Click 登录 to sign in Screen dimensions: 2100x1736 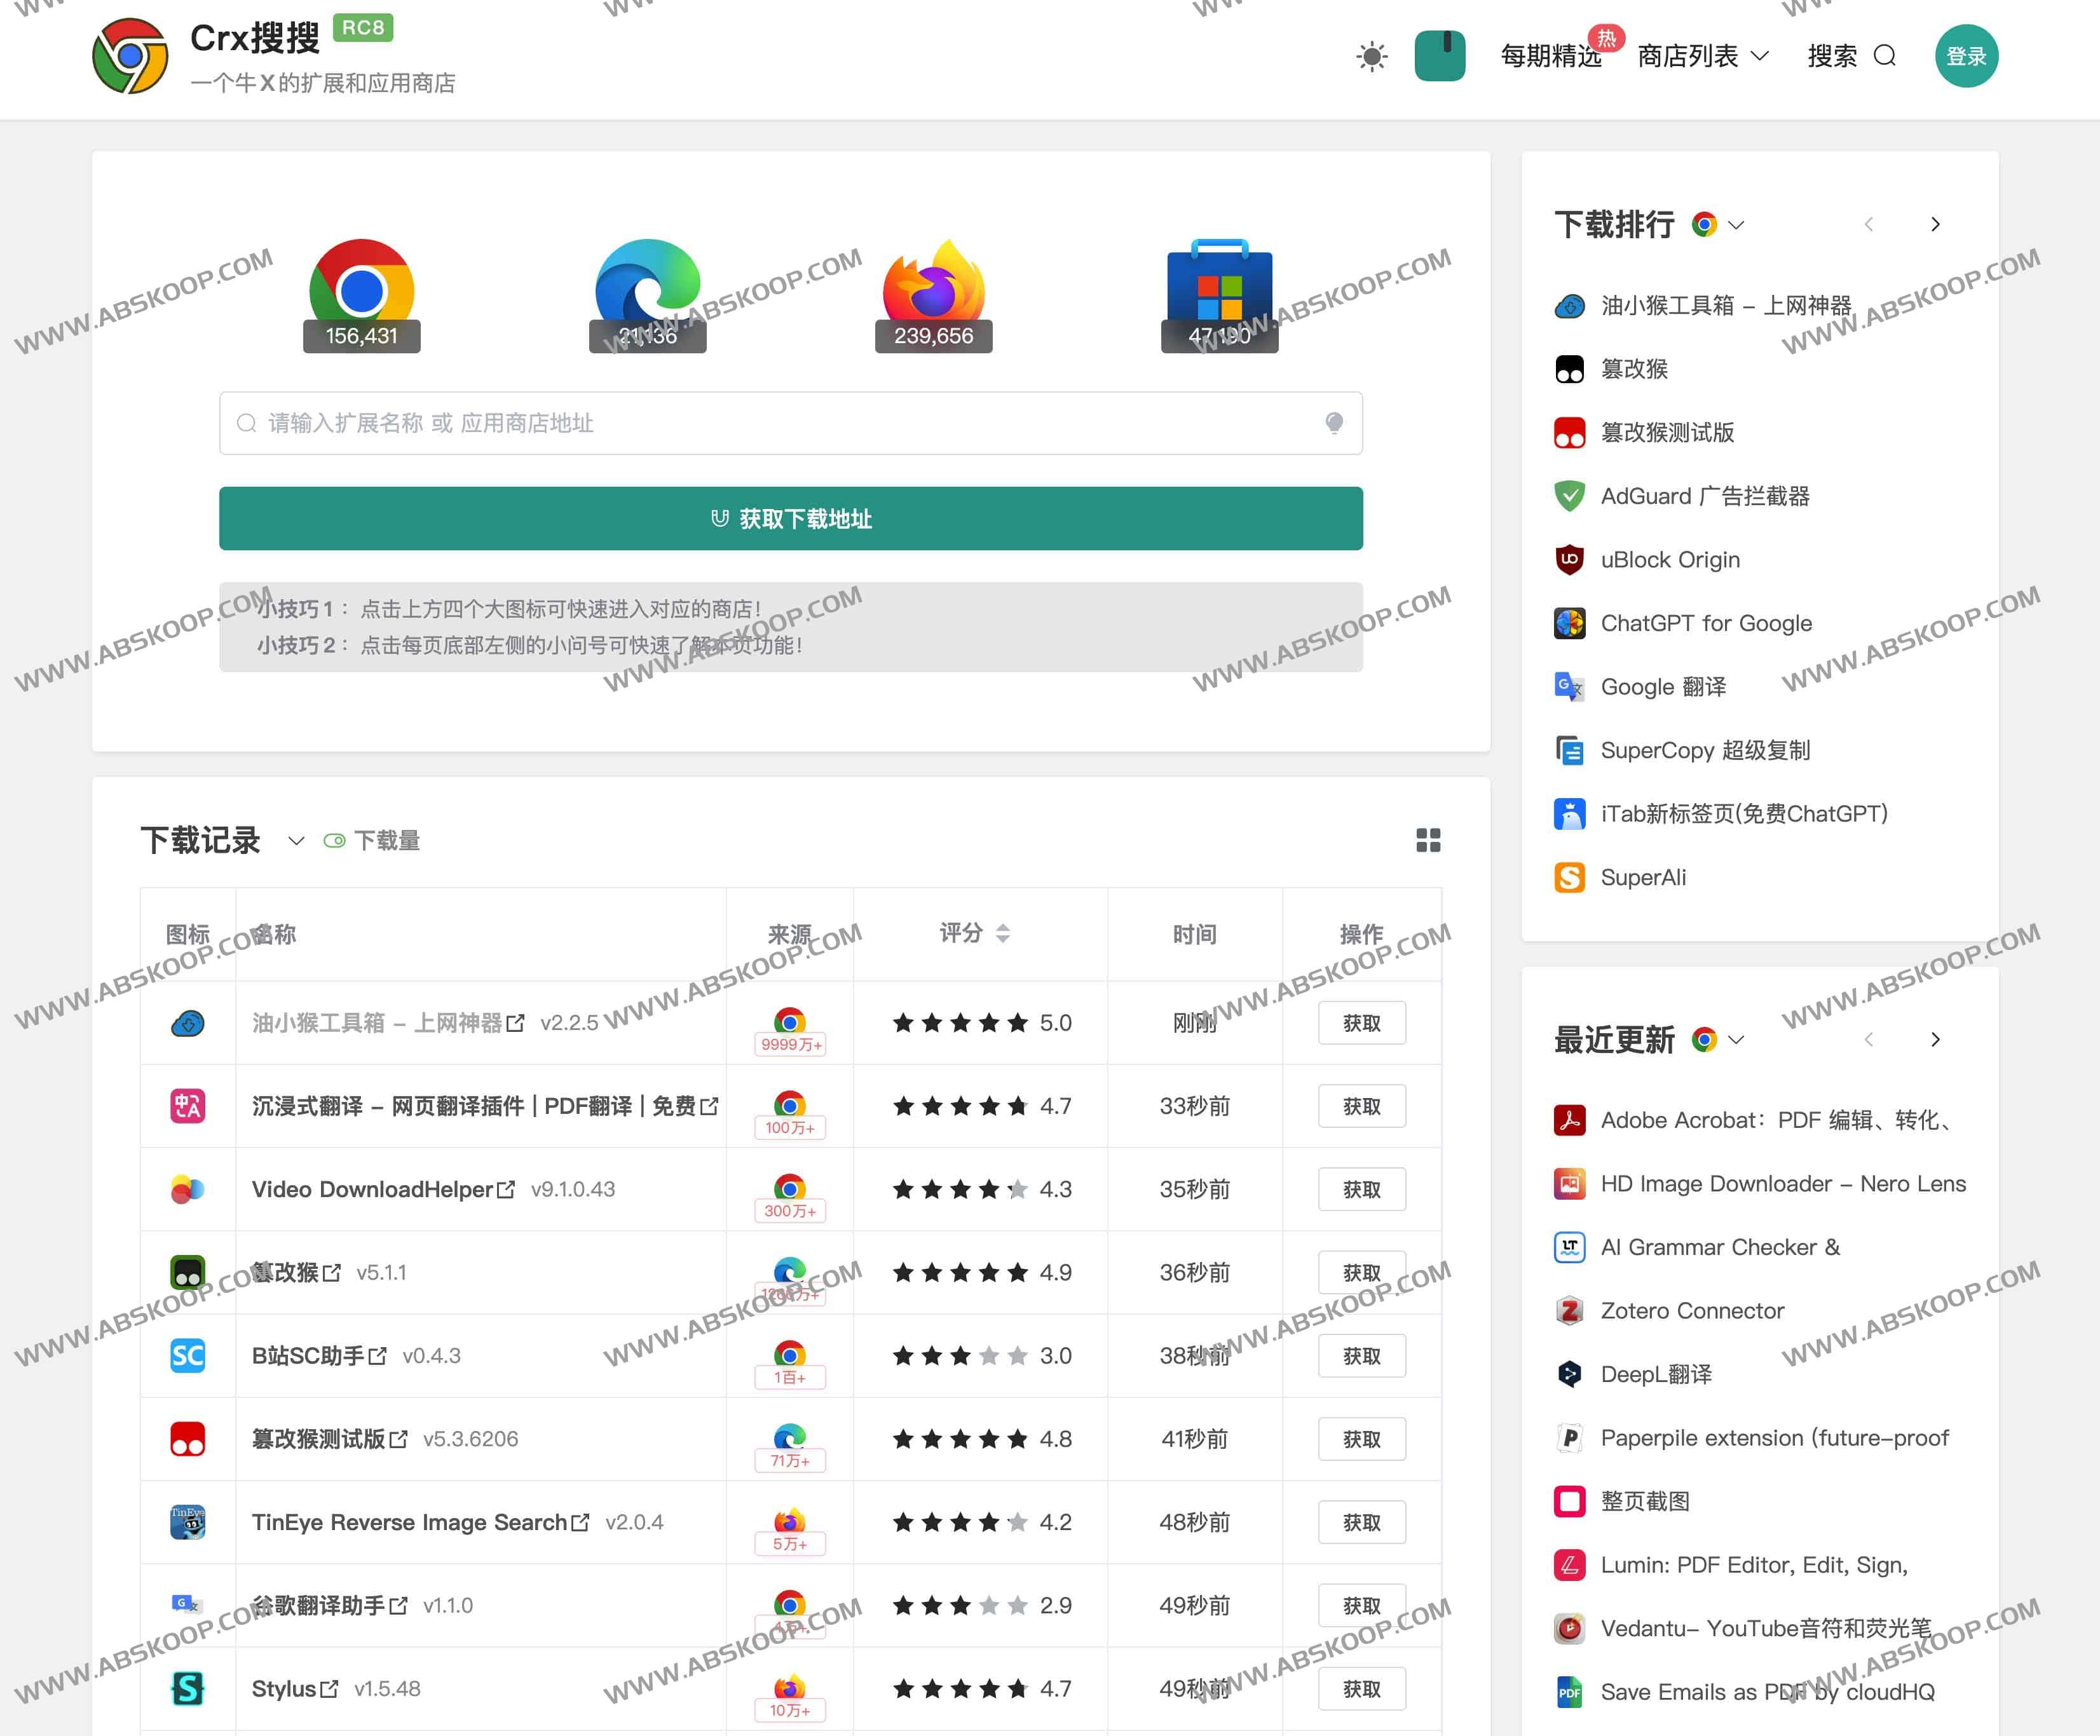(1966, 57)
